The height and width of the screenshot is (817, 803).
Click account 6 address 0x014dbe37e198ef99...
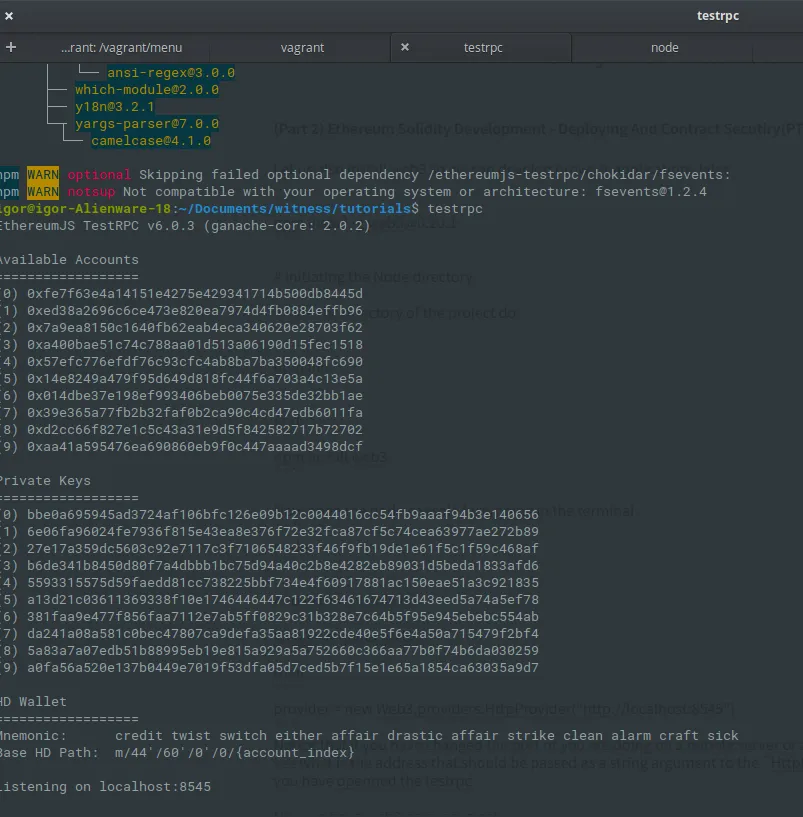pos(195,396)
